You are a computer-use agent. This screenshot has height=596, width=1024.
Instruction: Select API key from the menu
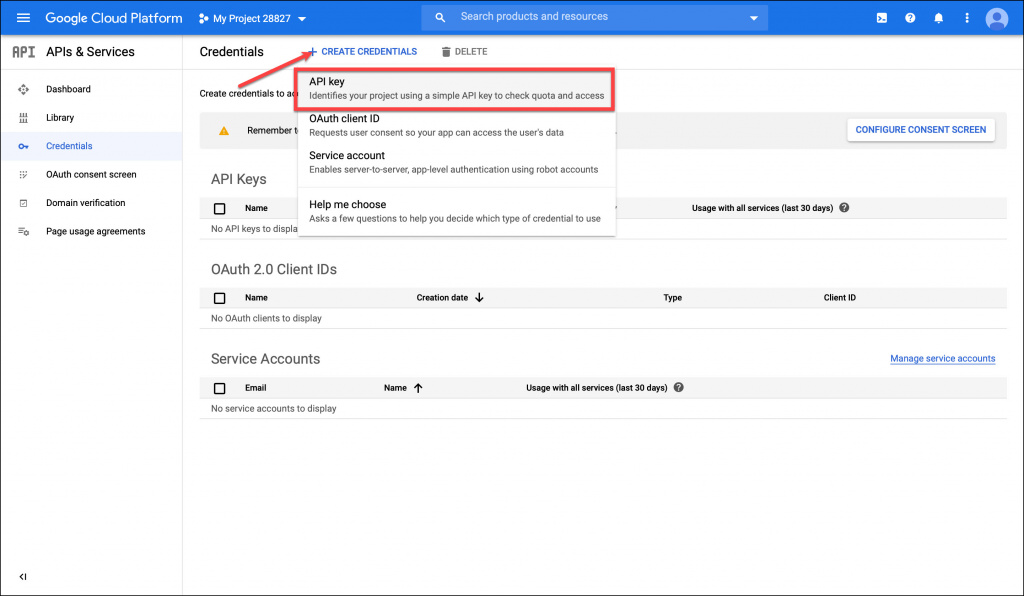455,88
